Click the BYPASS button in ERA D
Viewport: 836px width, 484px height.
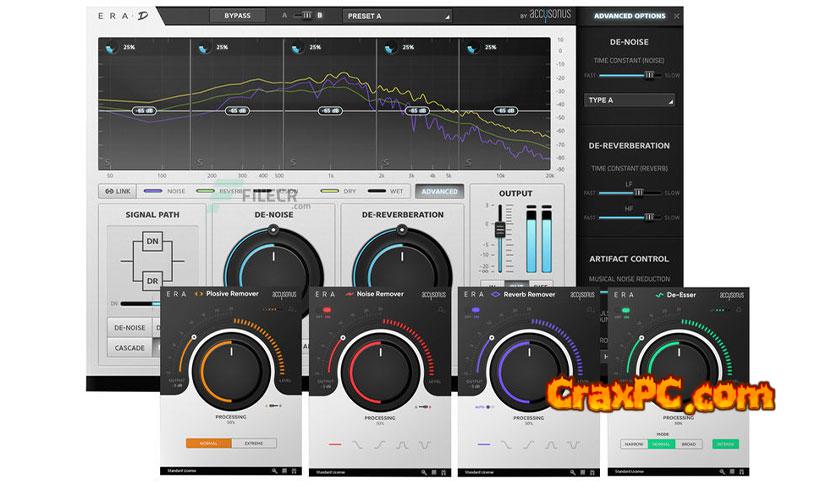click(237, 15)
